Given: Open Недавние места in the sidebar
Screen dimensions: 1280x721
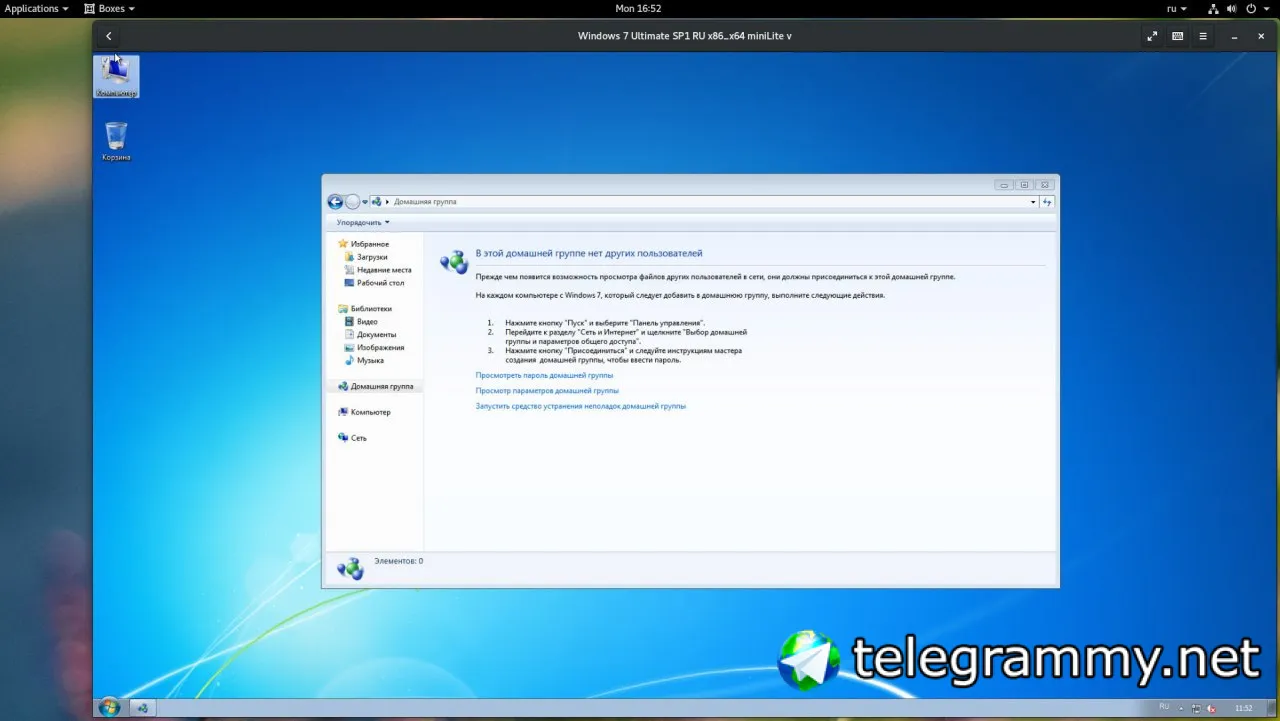Looking at the screenshot, I should [384, 270].
